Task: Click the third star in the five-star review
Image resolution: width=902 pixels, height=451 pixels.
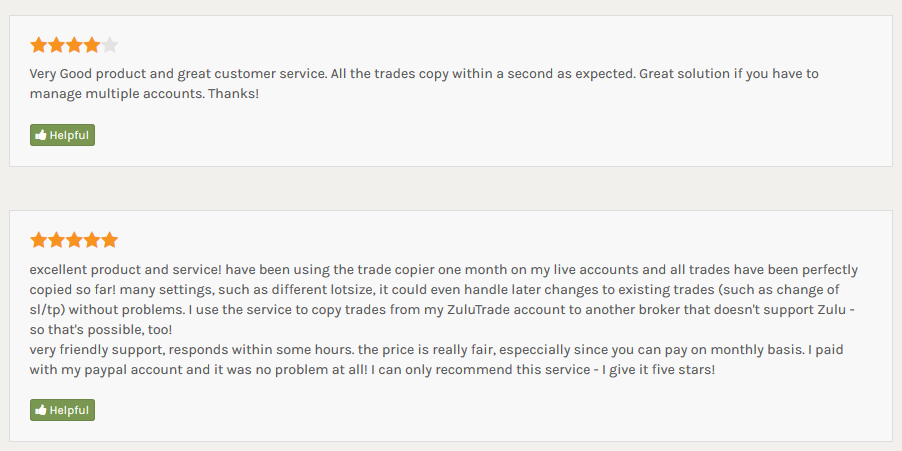Action: 74,240
